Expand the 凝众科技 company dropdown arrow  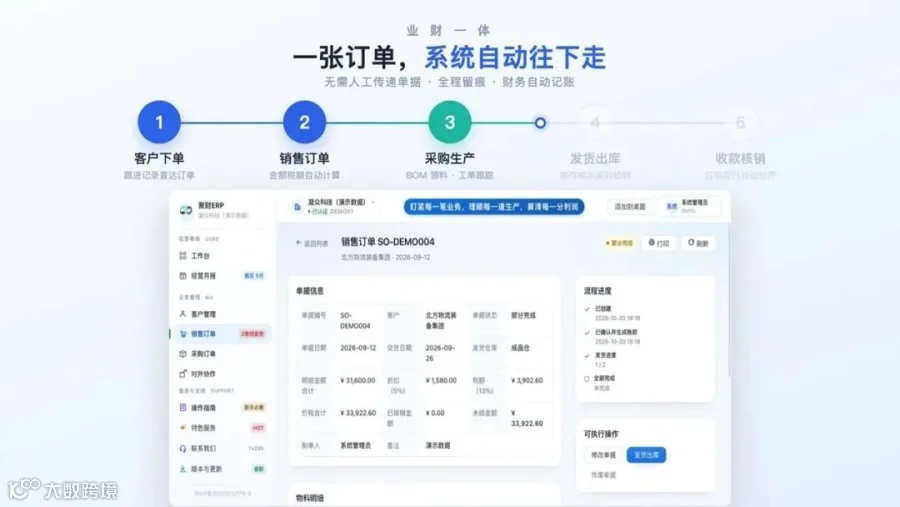tap(373, 202)
